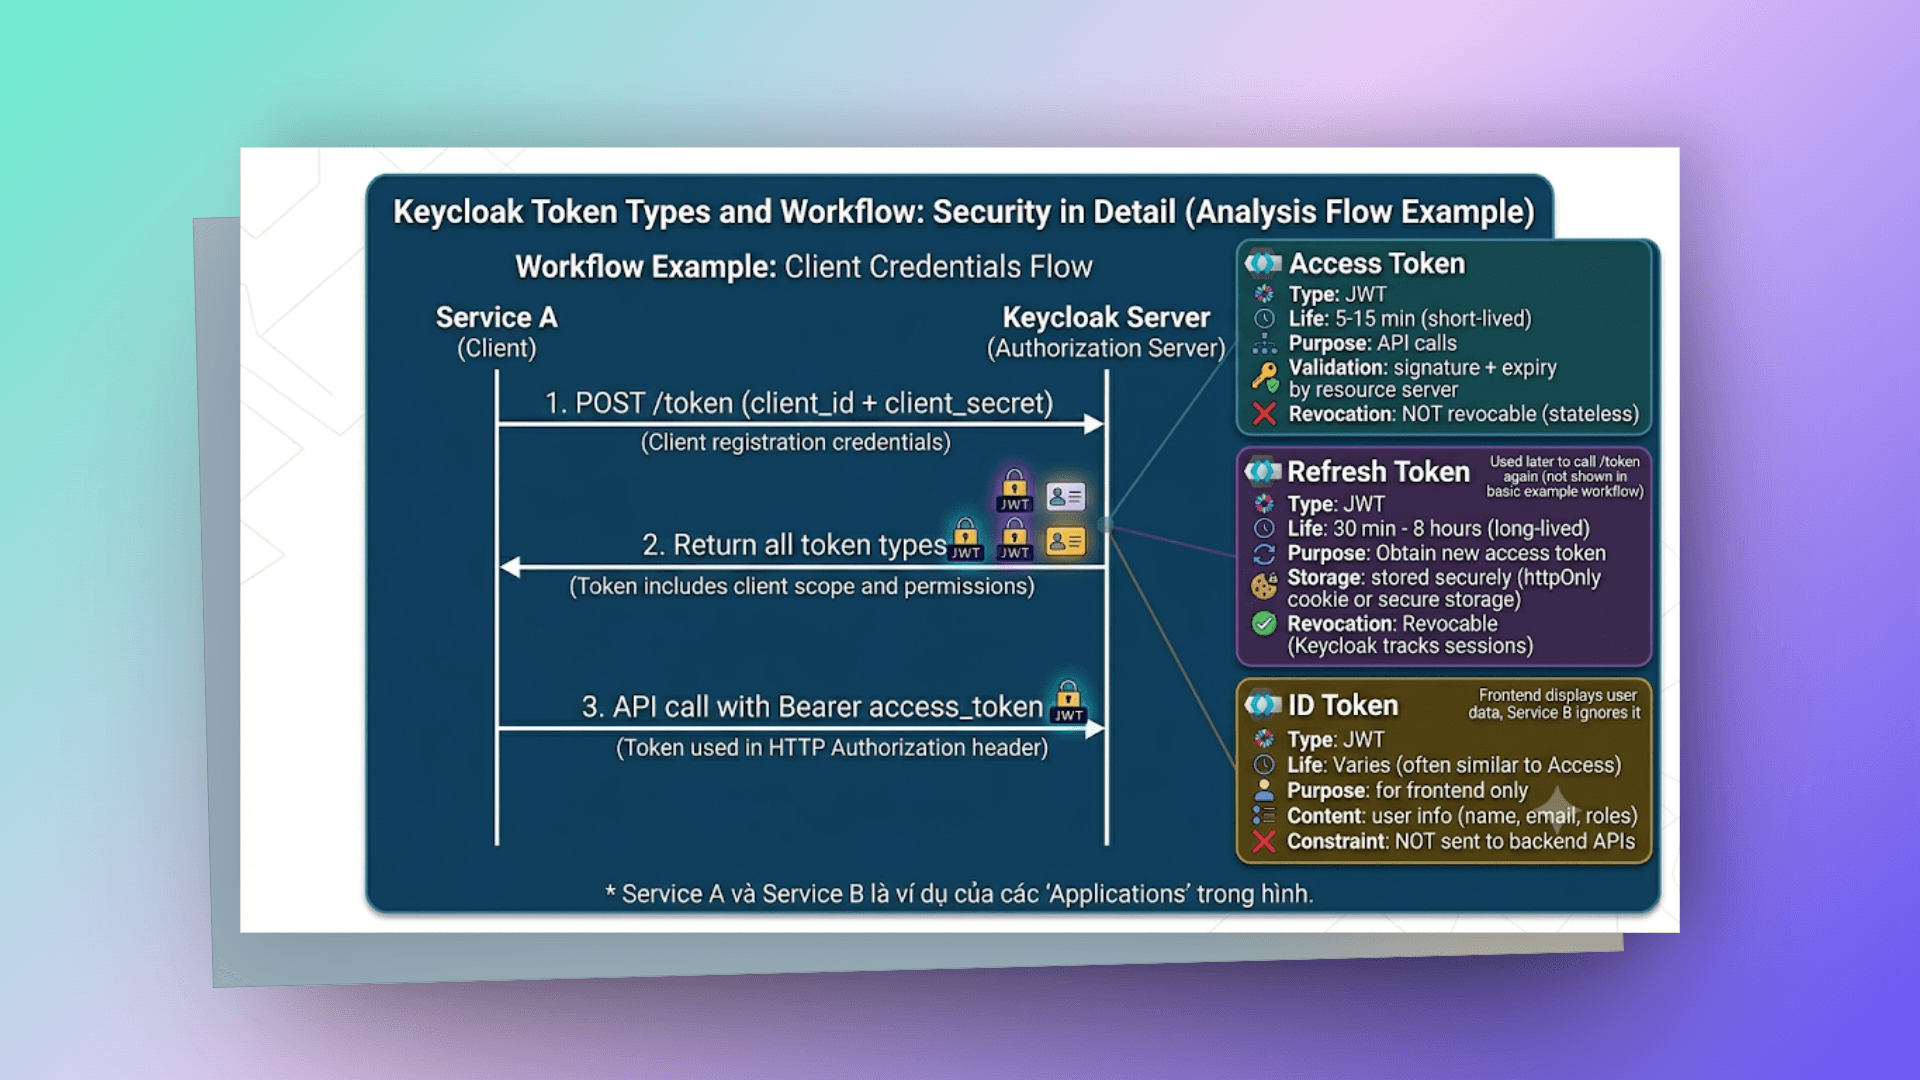Click the network icon beside Purpose: API calls
The image size is (1920, 1080).
point(1264,344)
